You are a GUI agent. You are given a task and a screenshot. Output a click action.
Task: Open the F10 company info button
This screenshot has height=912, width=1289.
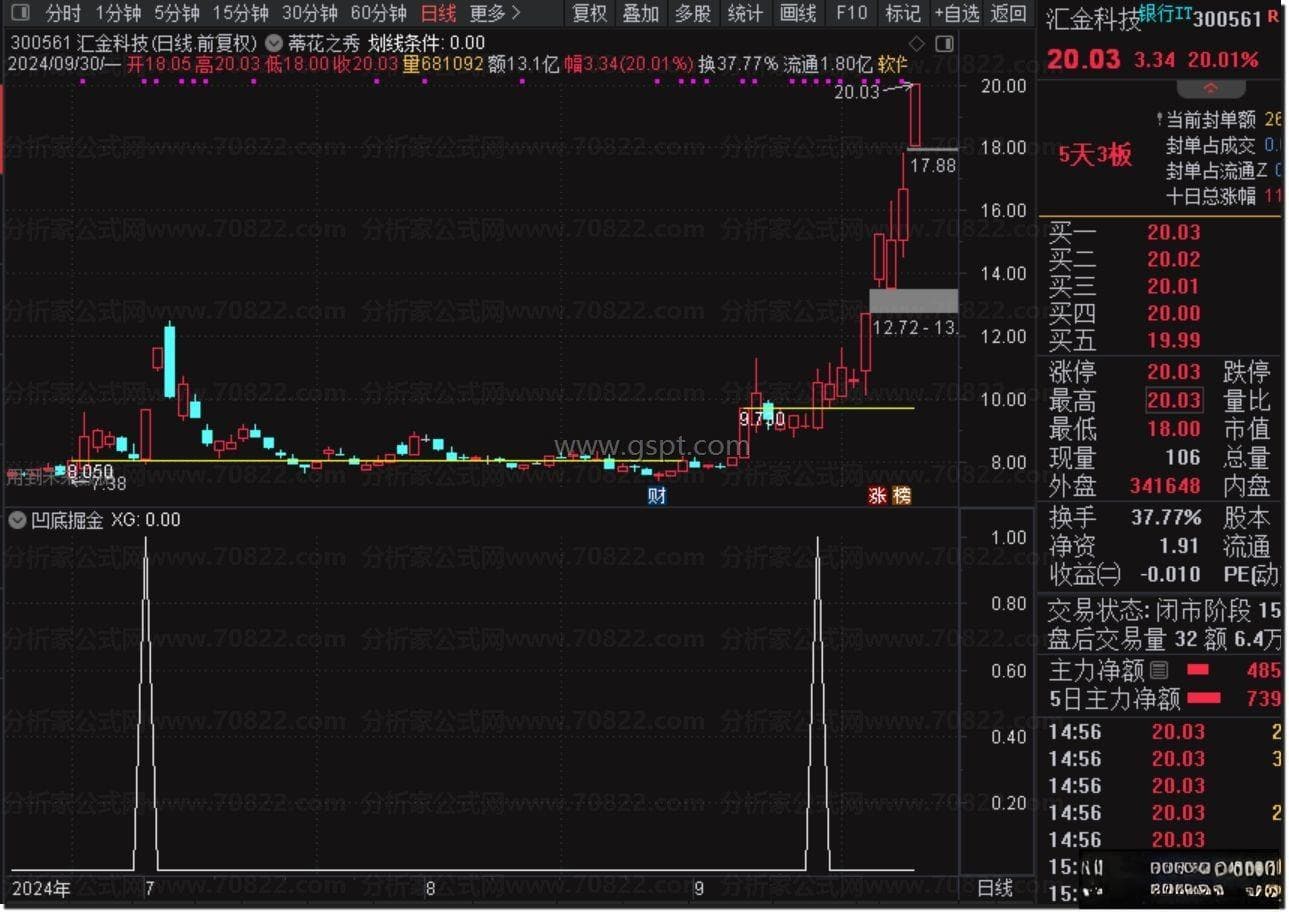[851, 14]
